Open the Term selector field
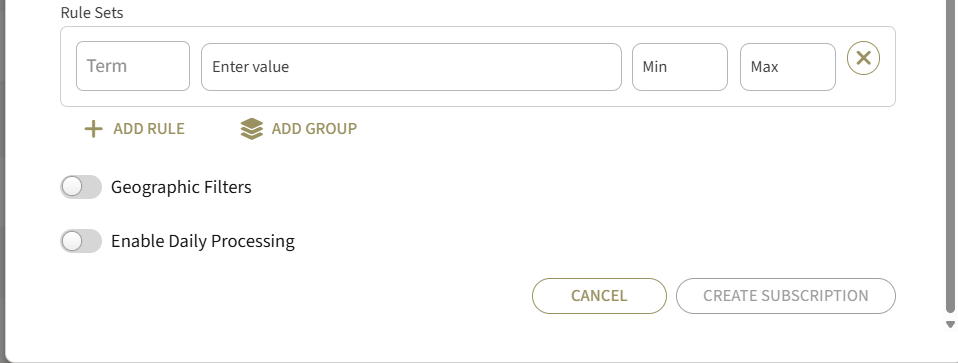 [x=133, y=66]
